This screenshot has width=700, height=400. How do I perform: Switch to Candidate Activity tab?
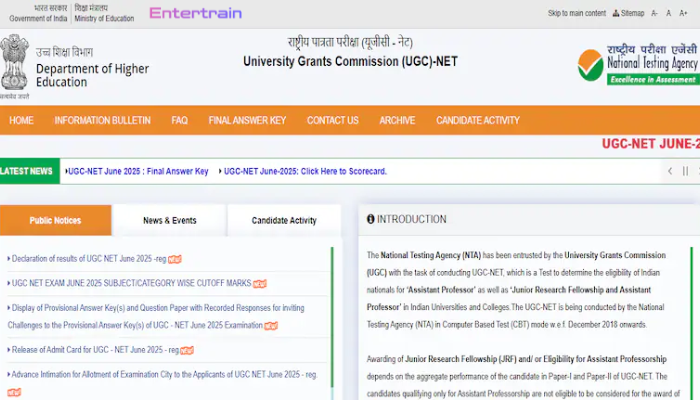pyautogui.click(x=284, y=220)
